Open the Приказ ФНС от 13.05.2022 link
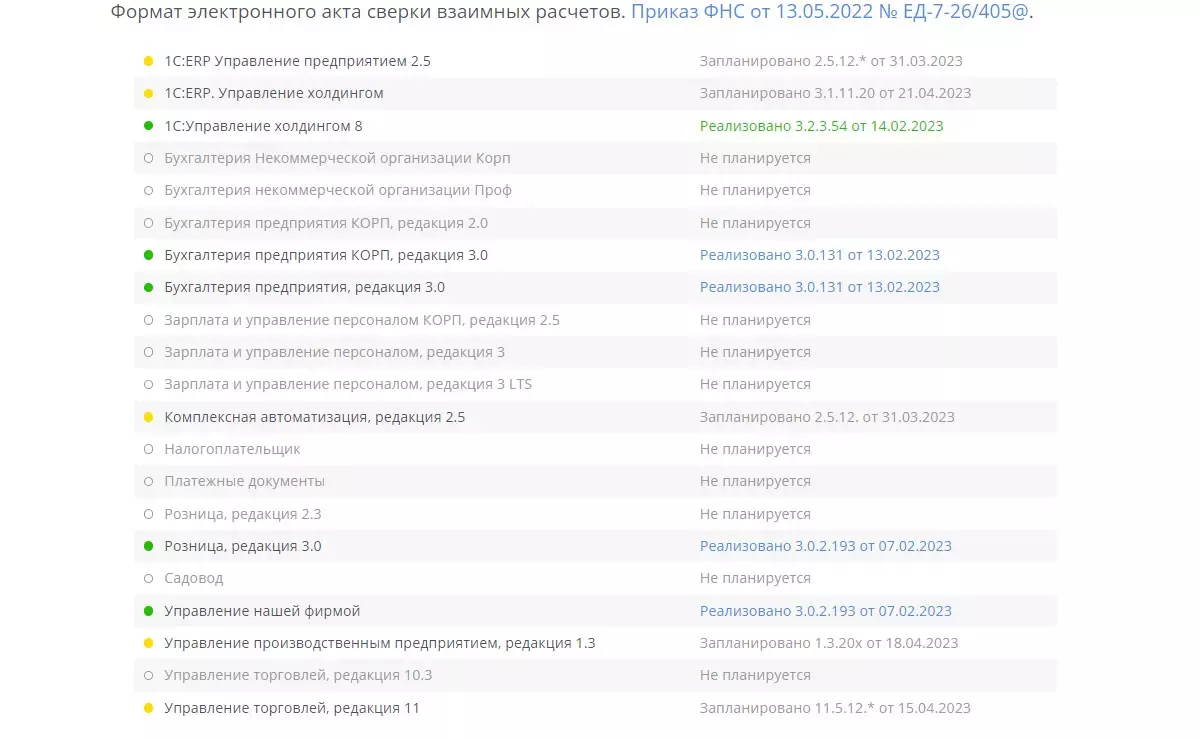 [x=829, y=13]
